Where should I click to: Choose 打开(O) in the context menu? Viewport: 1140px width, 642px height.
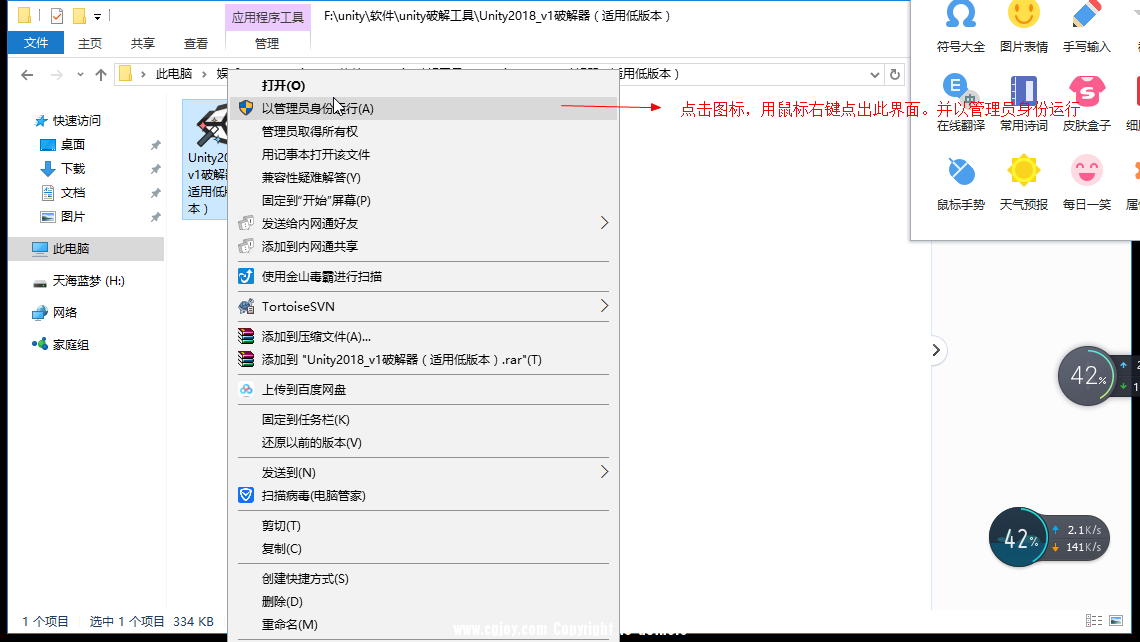coord(423,85)
